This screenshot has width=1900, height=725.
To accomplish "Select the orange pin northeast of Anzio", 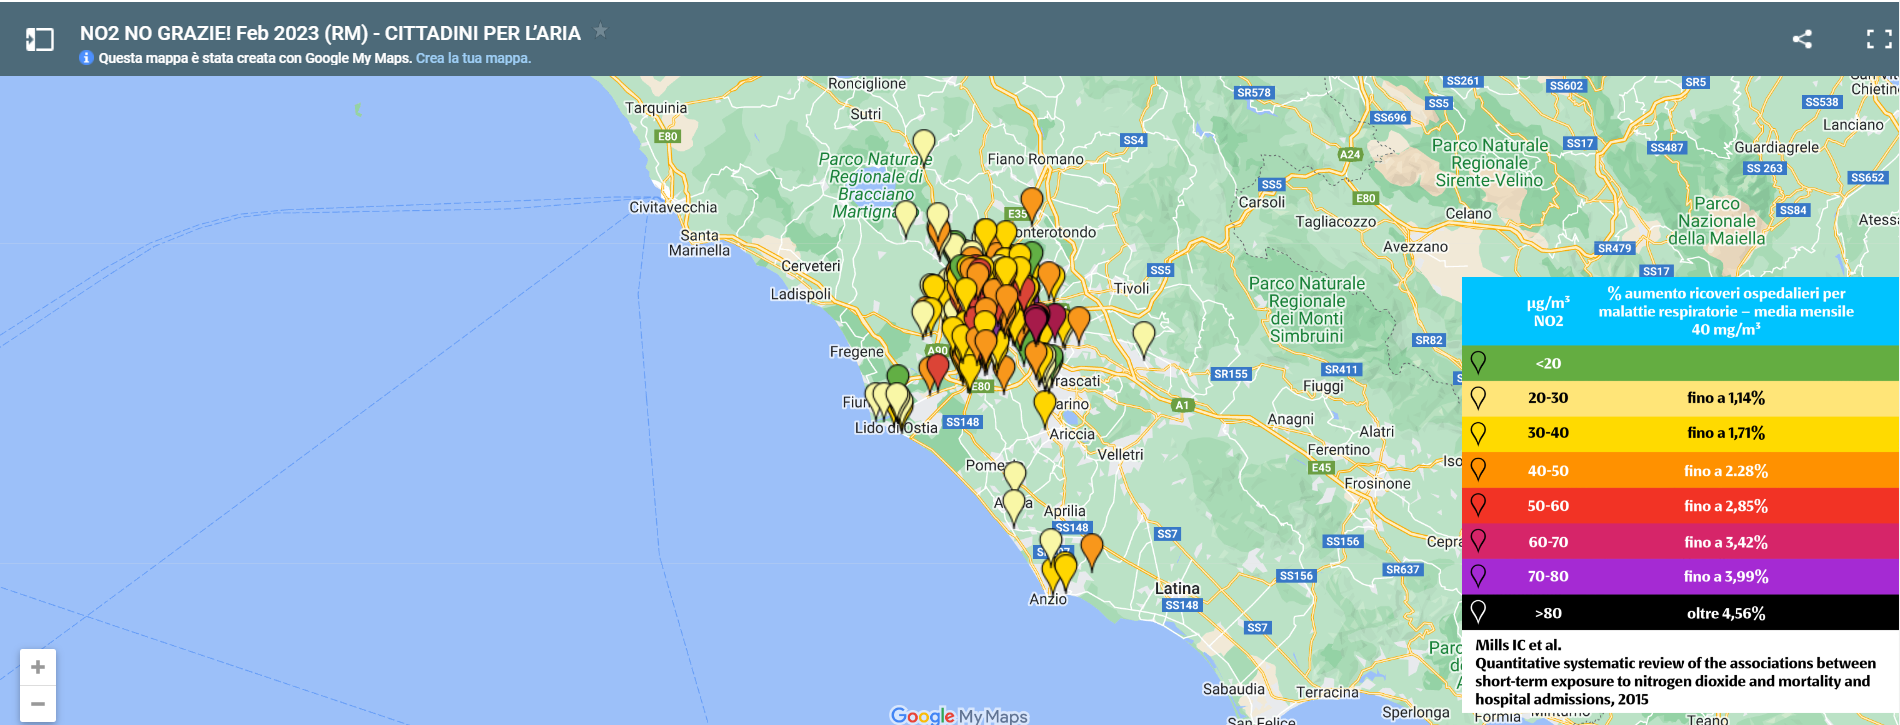I will [1092, 550].
